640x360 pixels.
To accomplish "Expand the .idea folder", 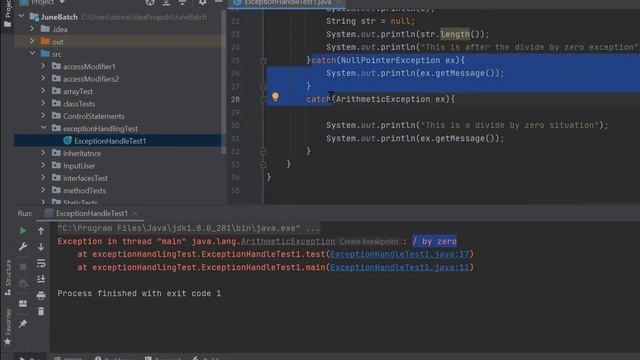I will [x=32, y=29].
